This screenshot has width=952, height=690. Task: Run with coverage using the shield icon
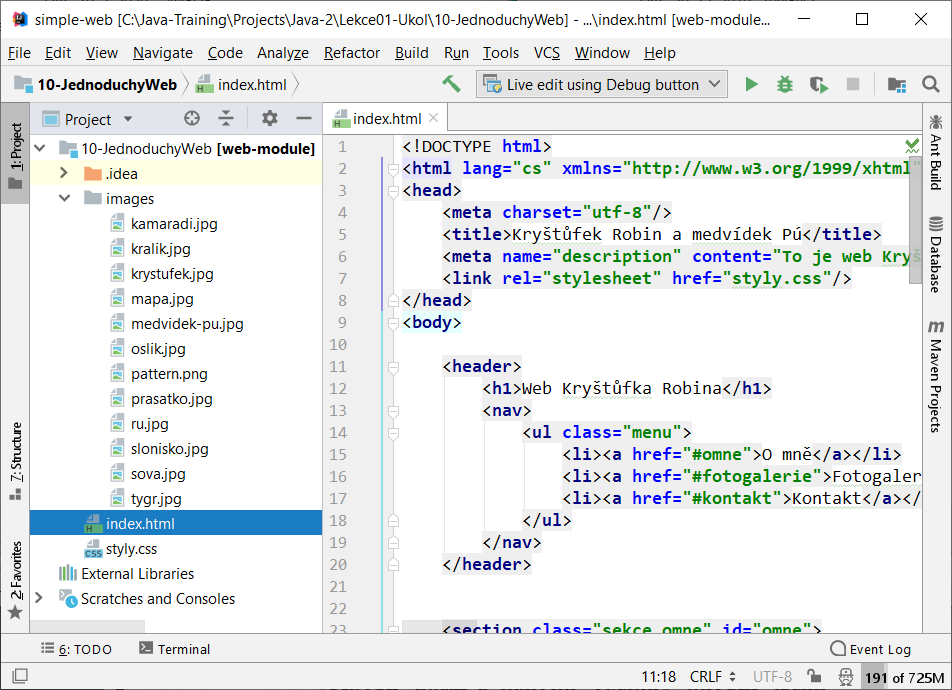click(818, 84)
